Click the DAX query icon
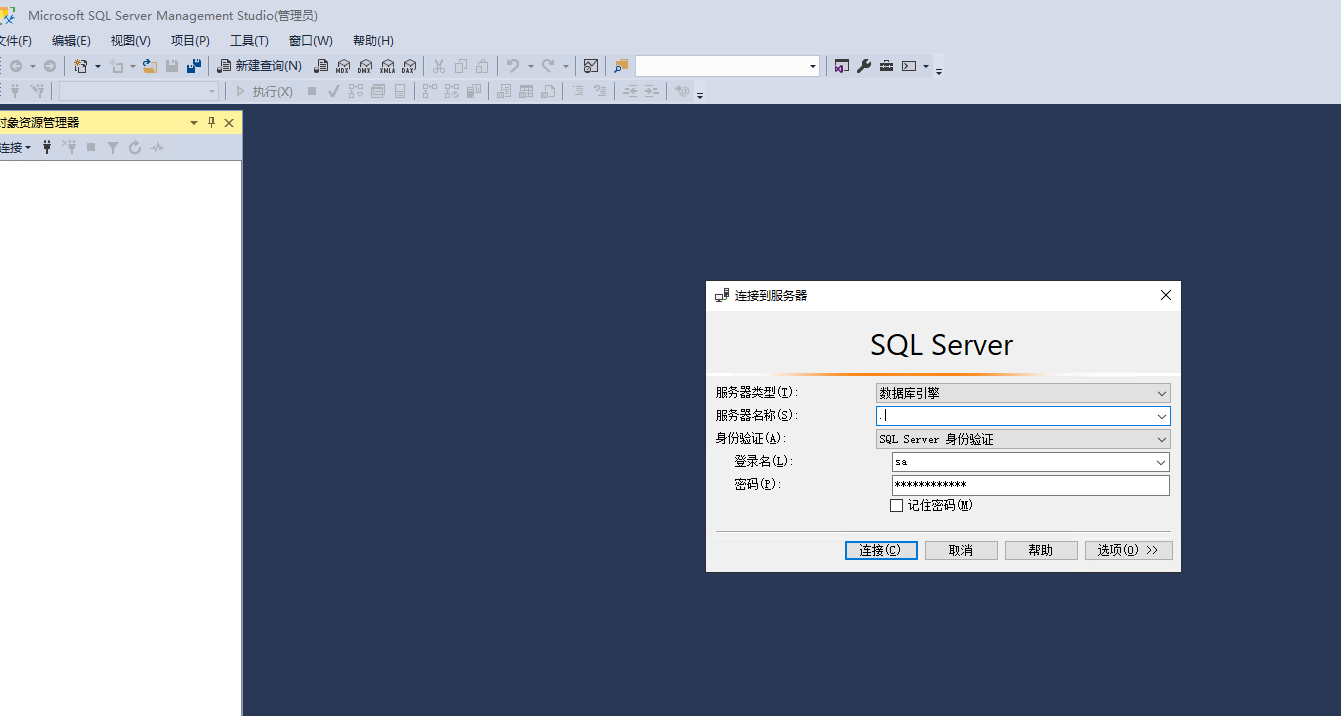The image size is (1341, 716). tap(409, 66)
